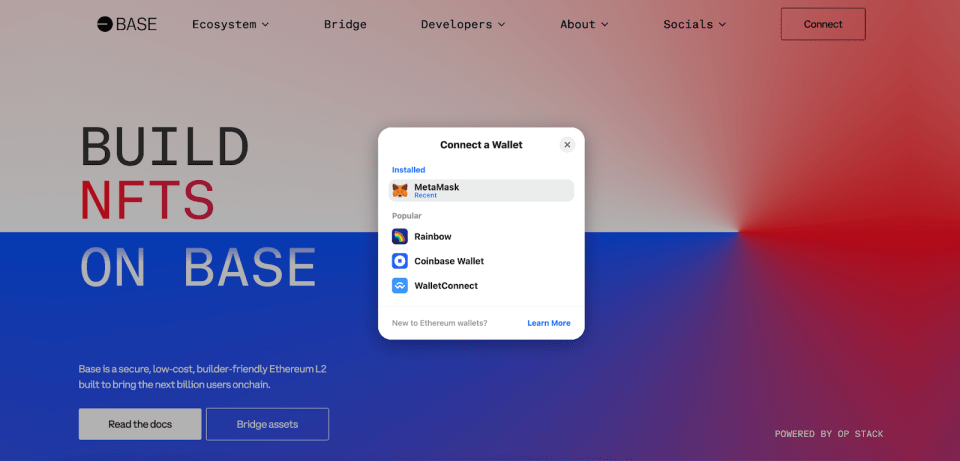
Task: Click the Read the docs button
Action: pyautogui.click(x=140, y=424)
